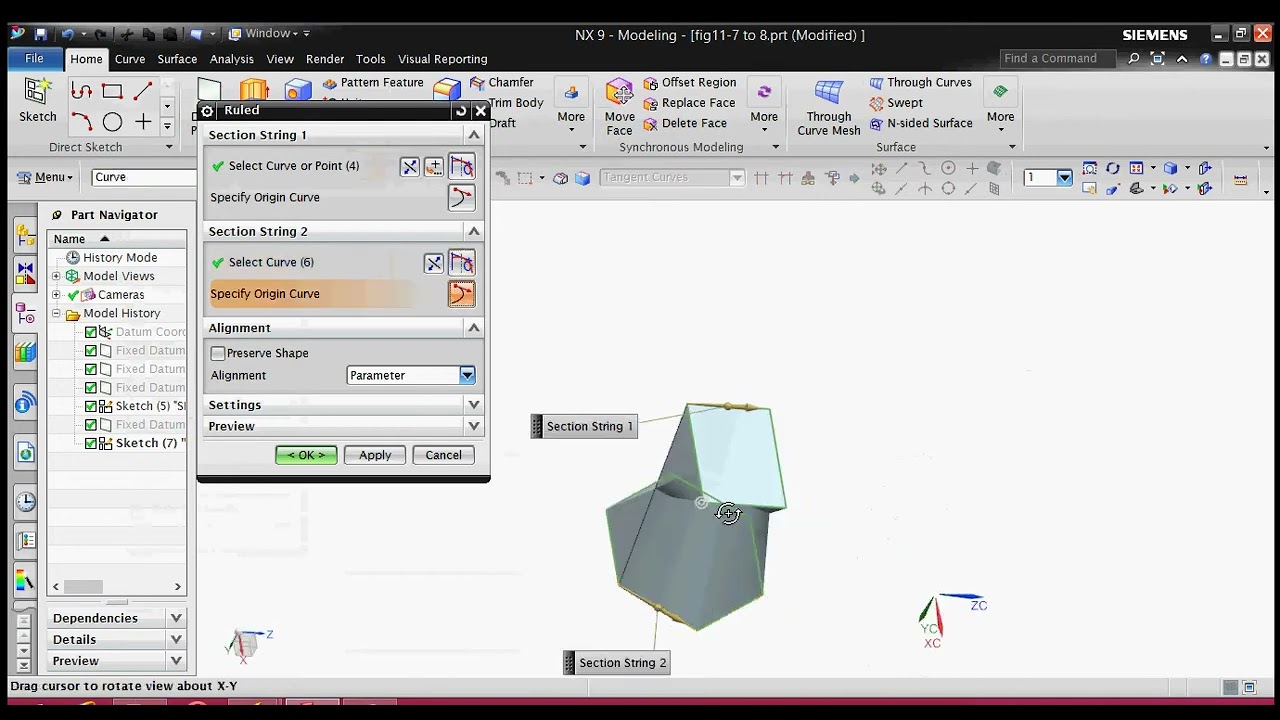Image resolution: width=1280 pixels, height=720 pixels.
Task: Toggle Cameras check mark
Action: [73, 295]
